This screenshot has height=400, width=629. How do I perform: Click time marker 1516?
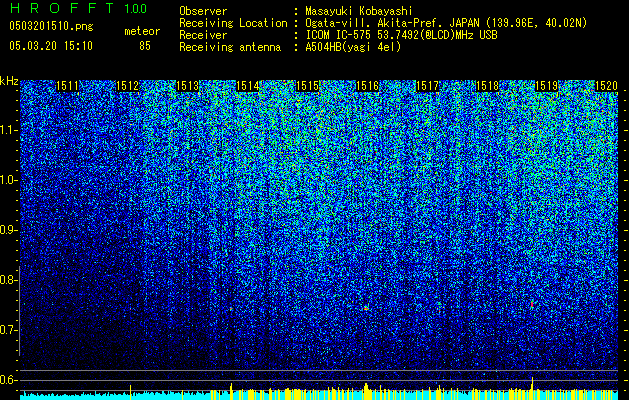(367, 86)
